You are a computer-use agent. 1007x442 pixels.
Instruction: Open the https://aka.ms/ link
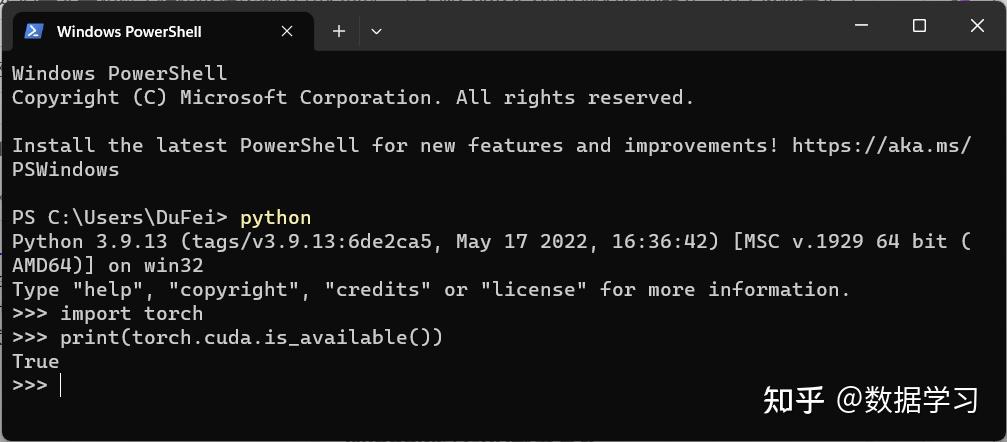tap(881, 145)
